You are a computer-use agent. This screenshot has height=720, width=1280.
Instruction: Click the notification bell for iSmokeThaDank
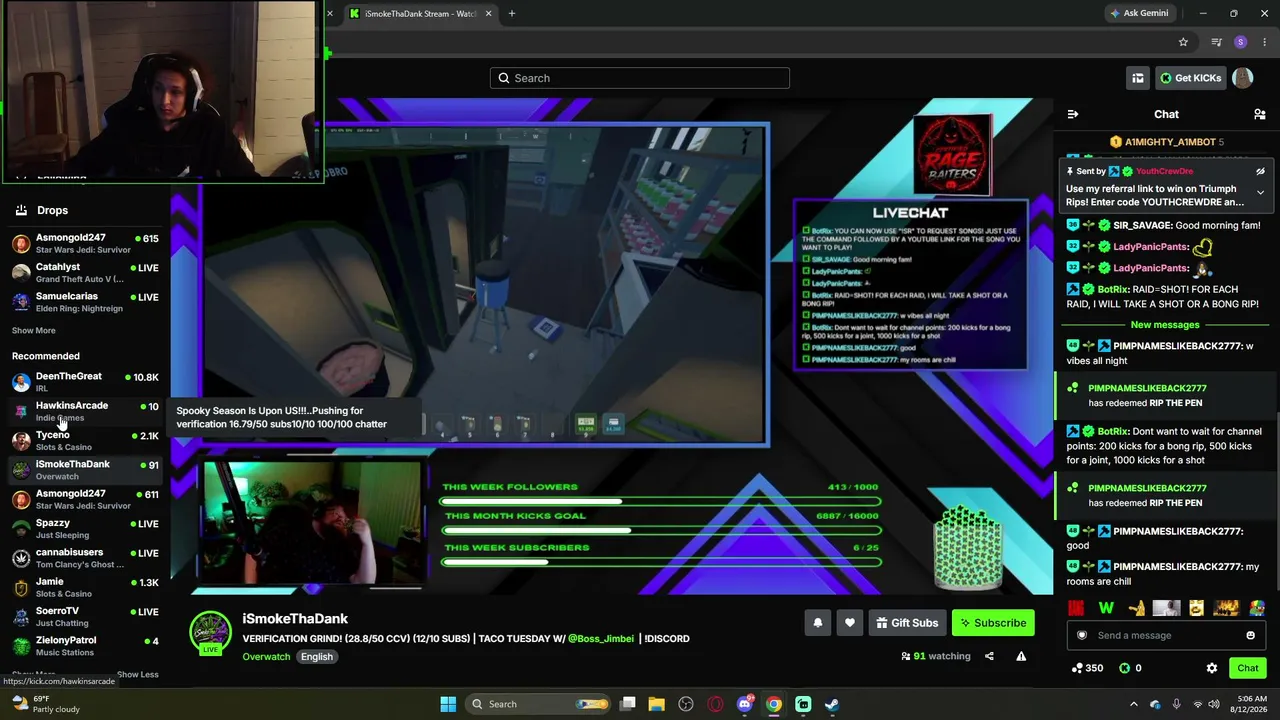(x=818, y=623)
